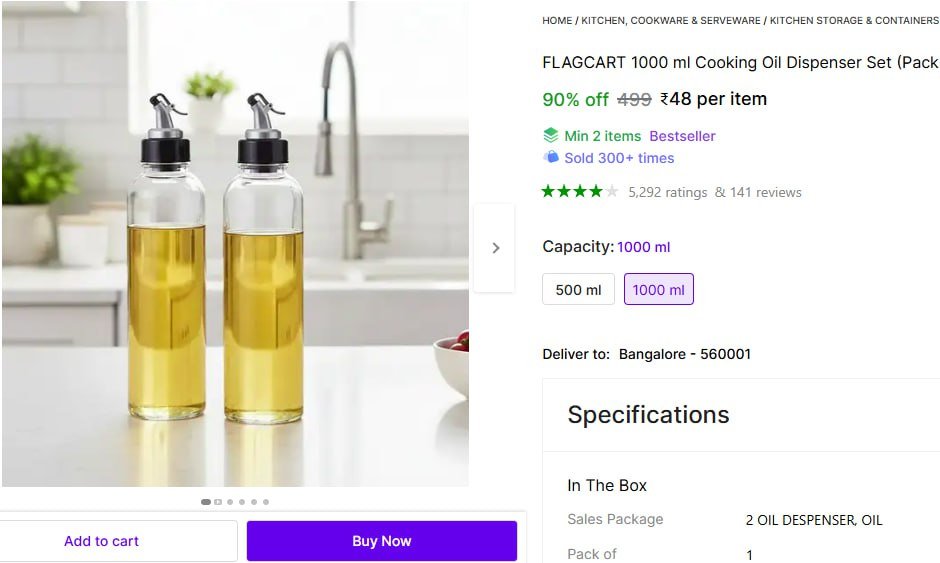Open the 5,292 ratings link

pos(667,192)
